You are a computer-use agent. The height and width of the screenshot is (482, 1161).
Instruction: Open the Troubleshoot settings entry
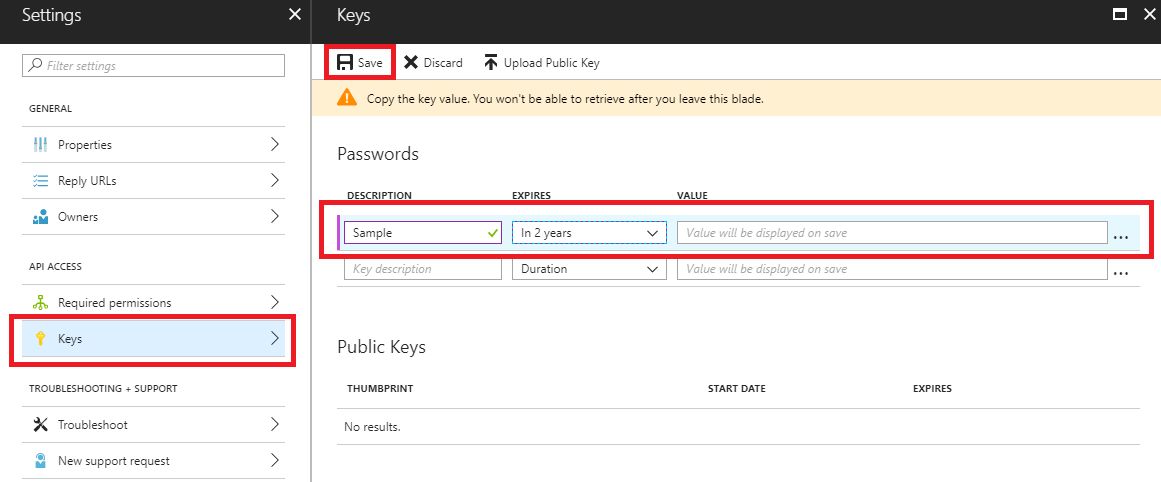pos(153,425)
